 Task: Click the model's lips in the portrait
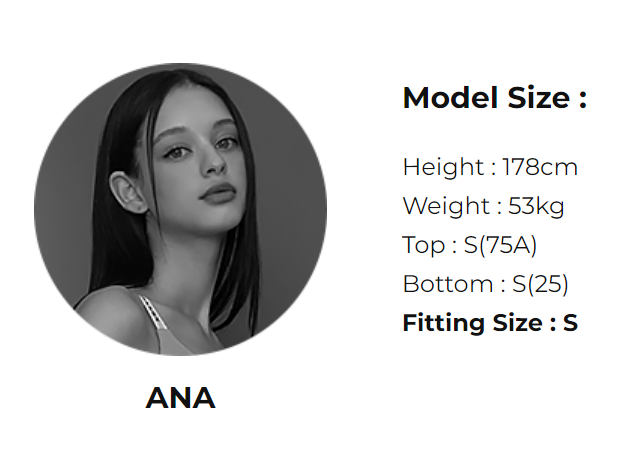[218, 192]
